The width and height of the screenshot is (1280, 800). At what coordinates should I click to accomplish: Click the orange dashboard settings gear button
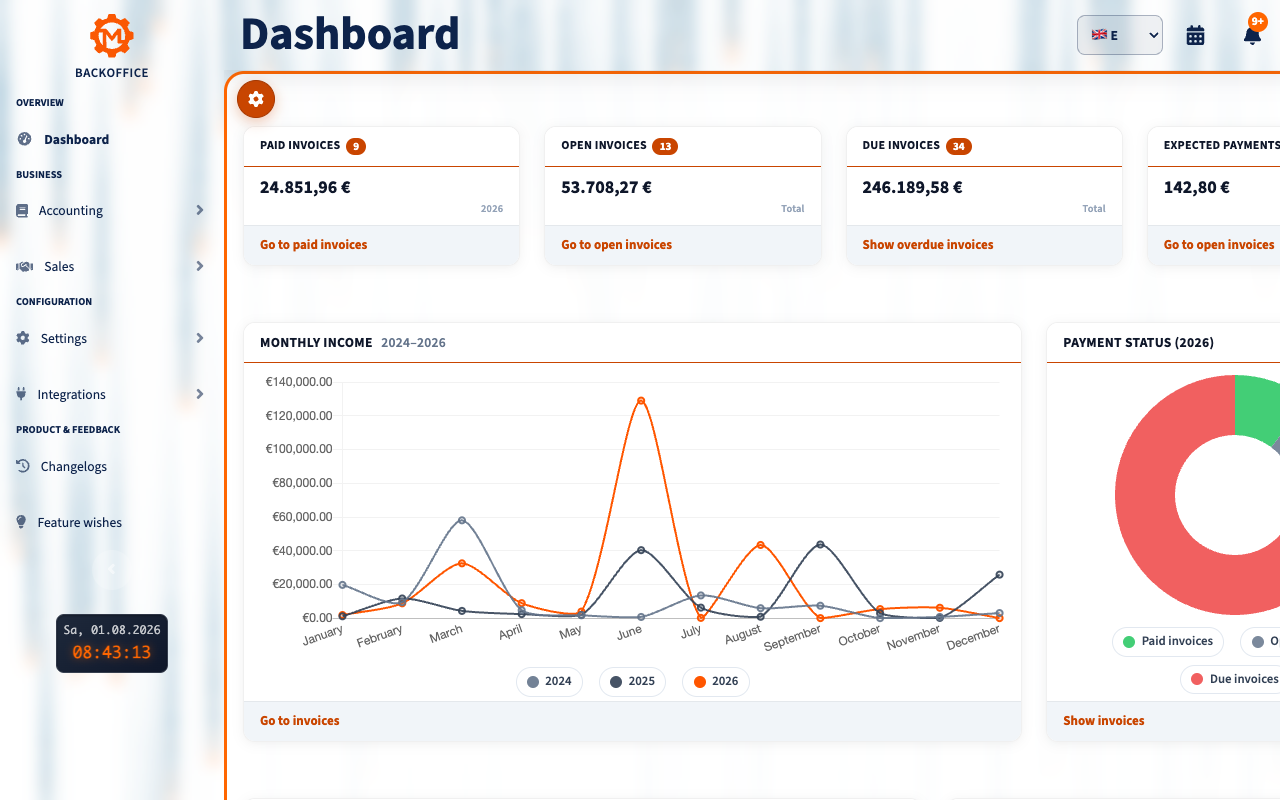tap(256, 99)
